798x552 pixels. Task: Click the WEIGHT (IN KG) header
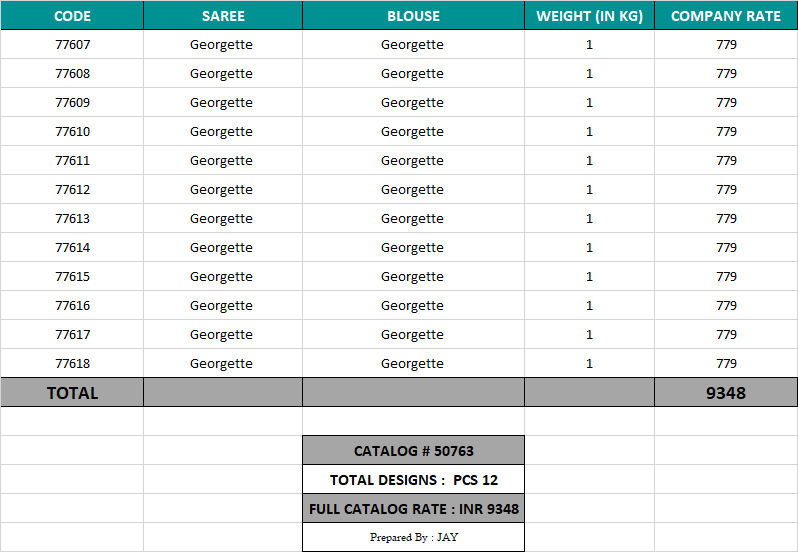589,16
